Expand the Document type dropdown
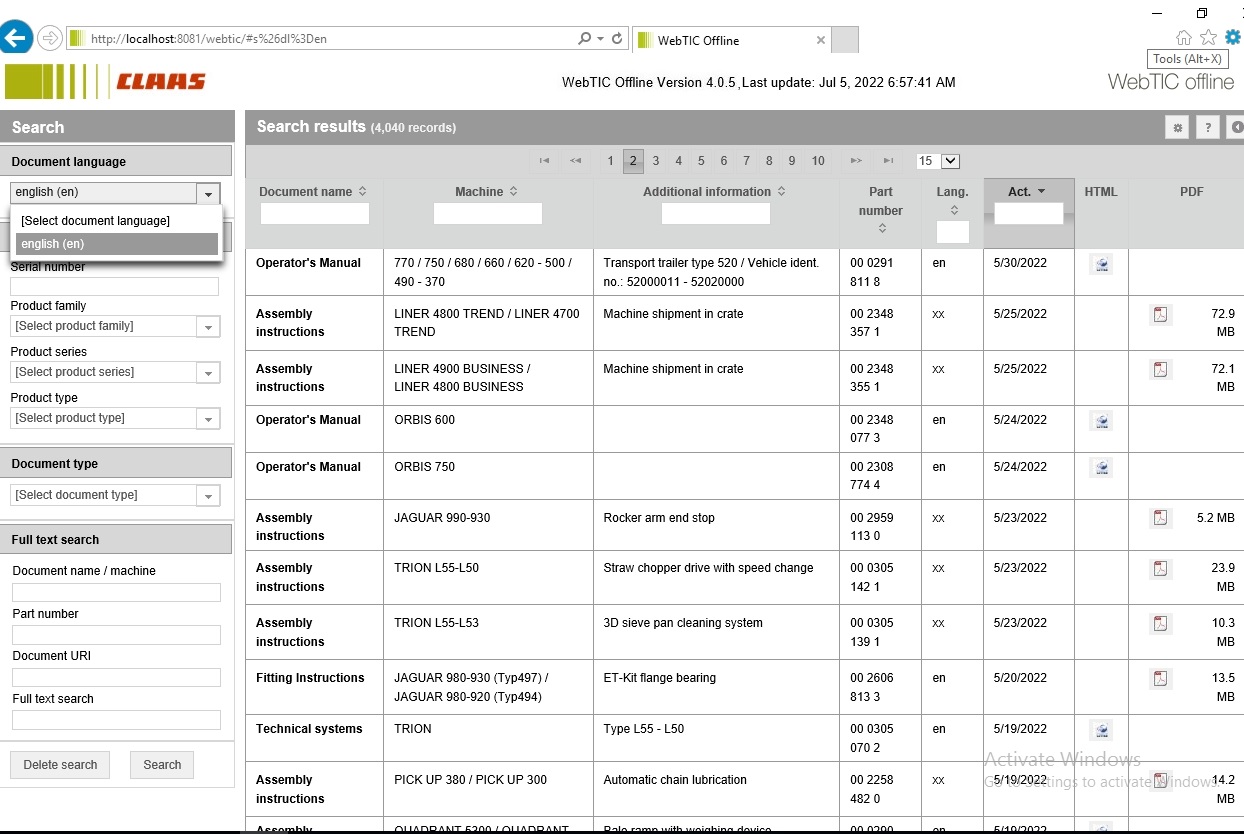The height and width of the screenshot is (834, 1244). coord(208,496)
